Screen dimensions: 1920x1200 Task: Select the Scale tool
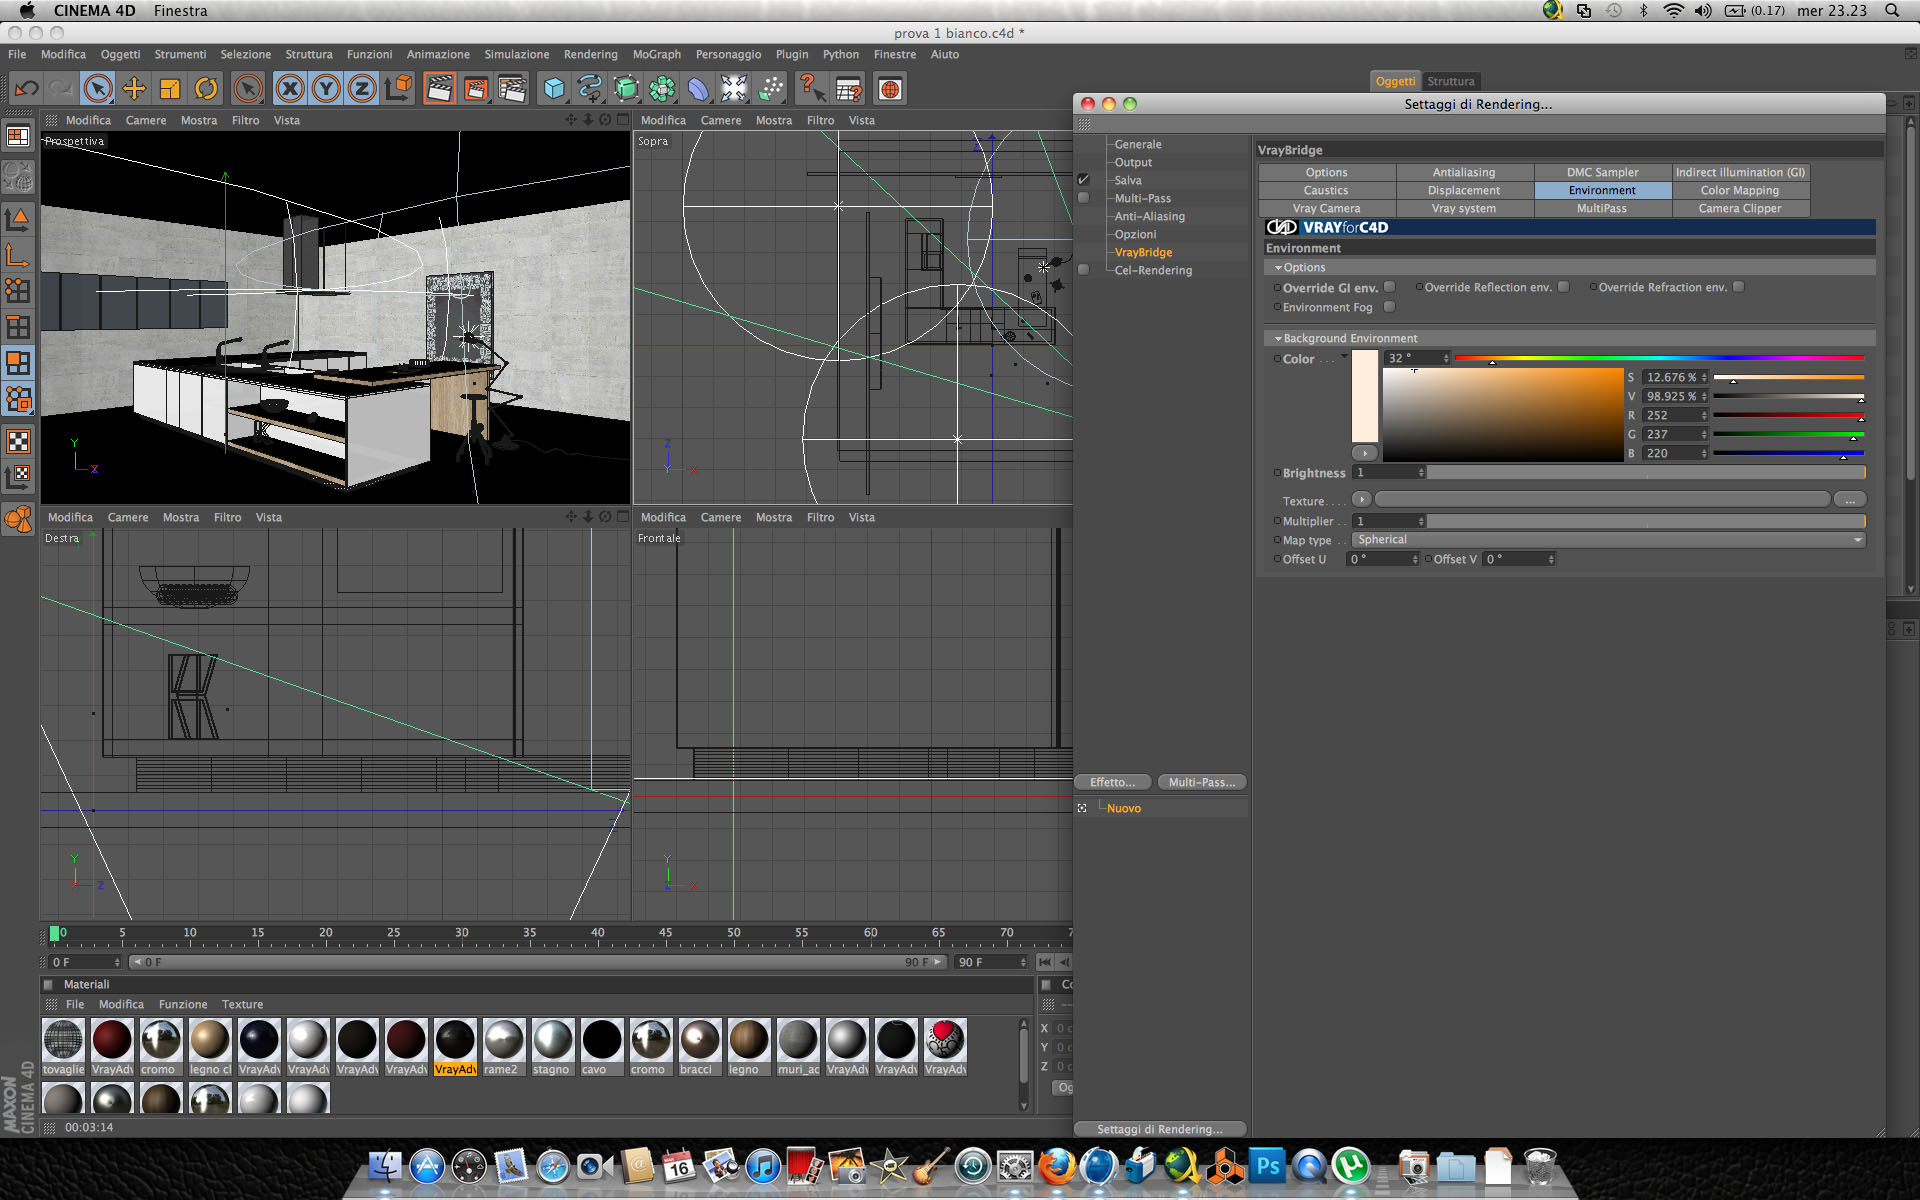(170, 89)
